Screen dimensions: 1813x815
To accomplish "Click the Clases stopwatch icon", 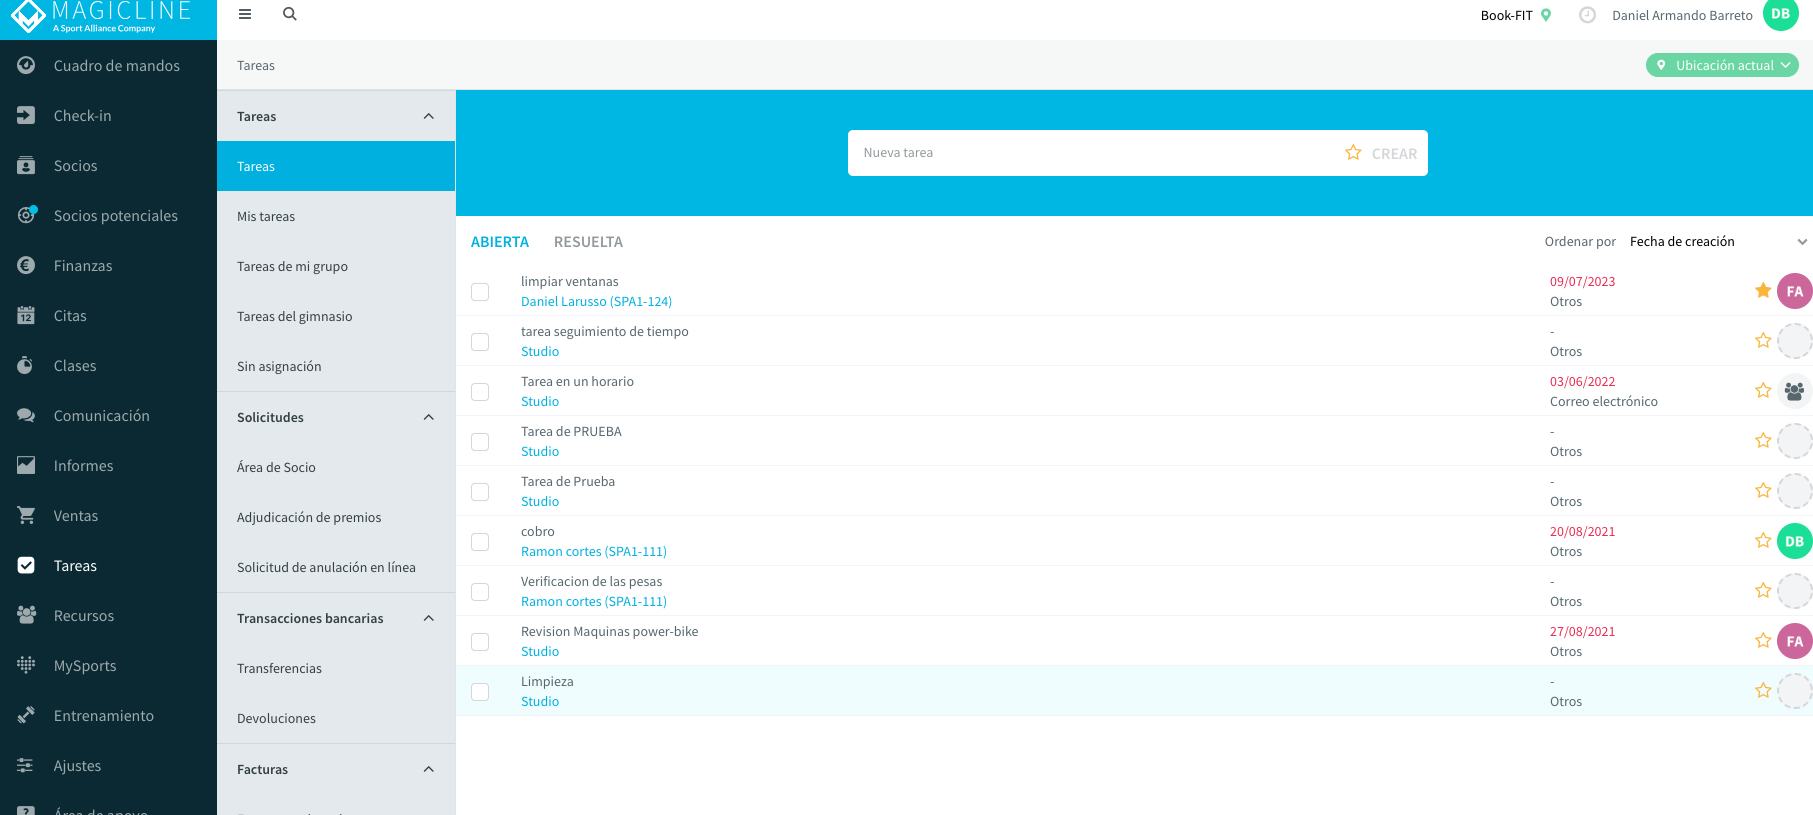I will pyautogui.click(x=26, y=365).
